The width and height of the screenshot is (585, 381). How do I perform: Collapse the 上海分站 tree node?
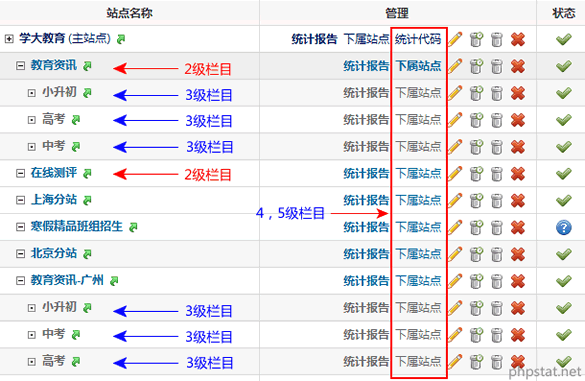20,200
